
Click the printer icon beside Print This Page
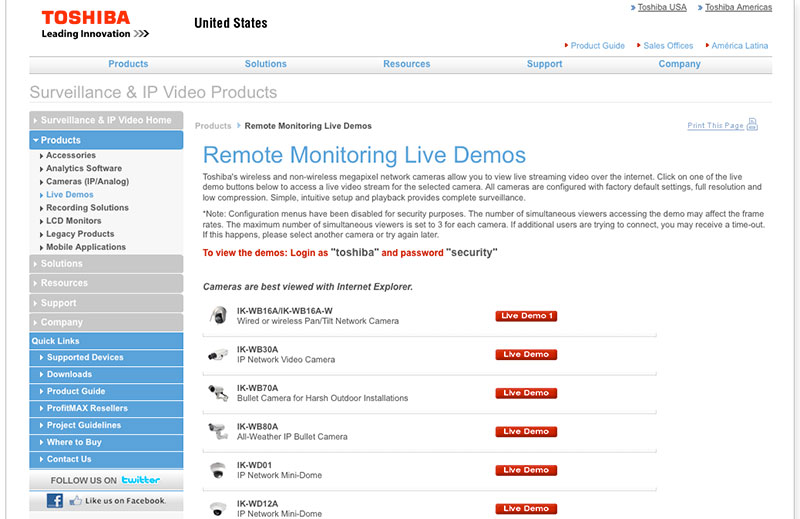point(752,125)
